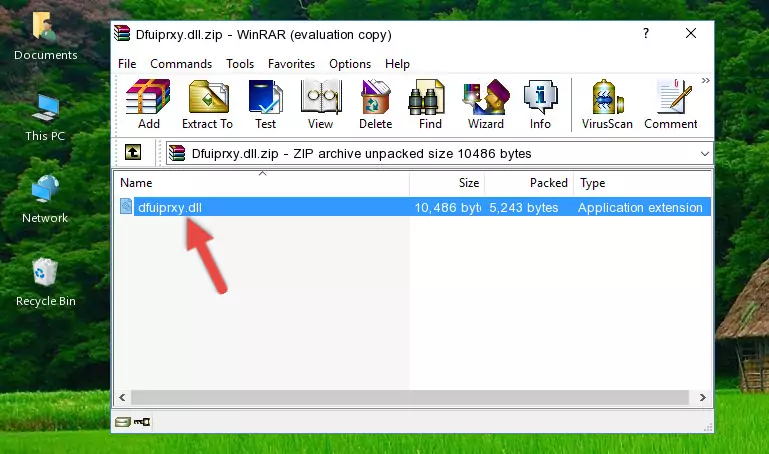
Task: Click the dfuiprxy.dll file icon
Action: click(x=126, y=206)
